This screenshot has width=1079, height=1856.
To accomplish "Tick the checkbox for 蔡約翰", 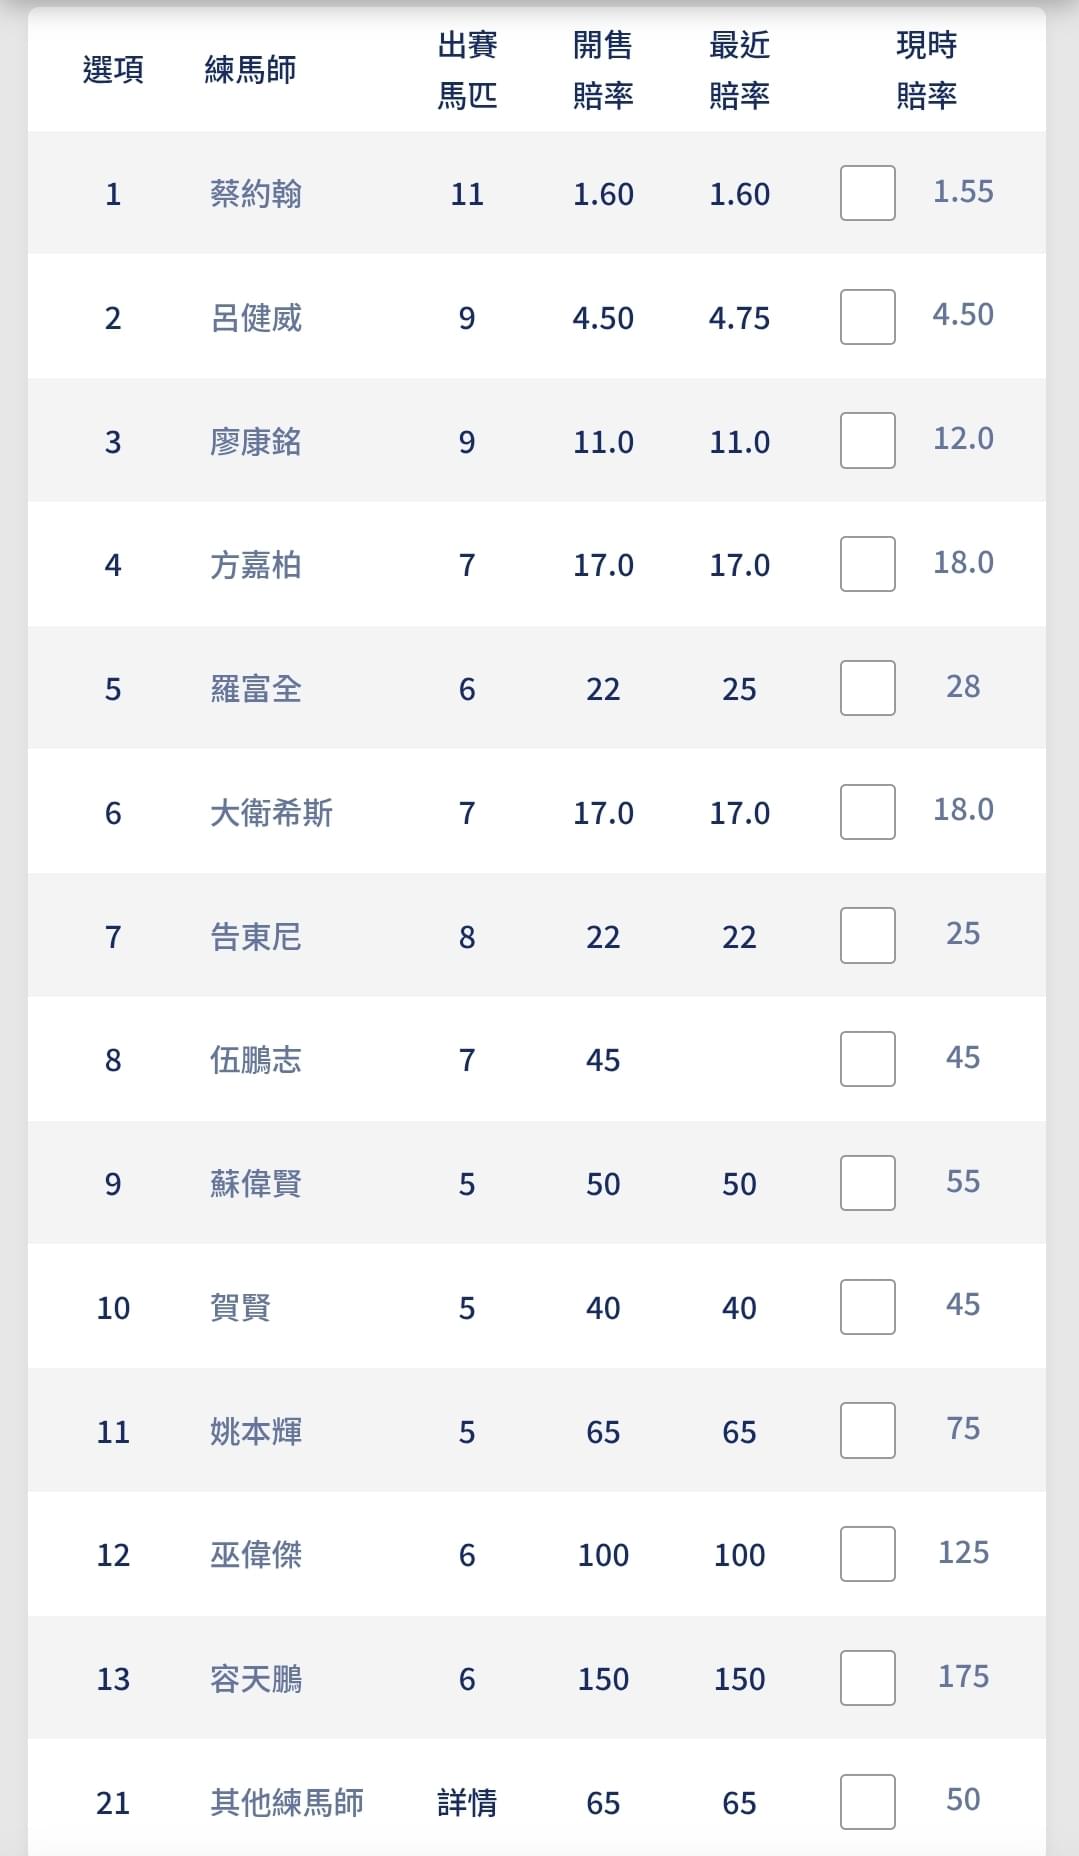I will point(867,193).
